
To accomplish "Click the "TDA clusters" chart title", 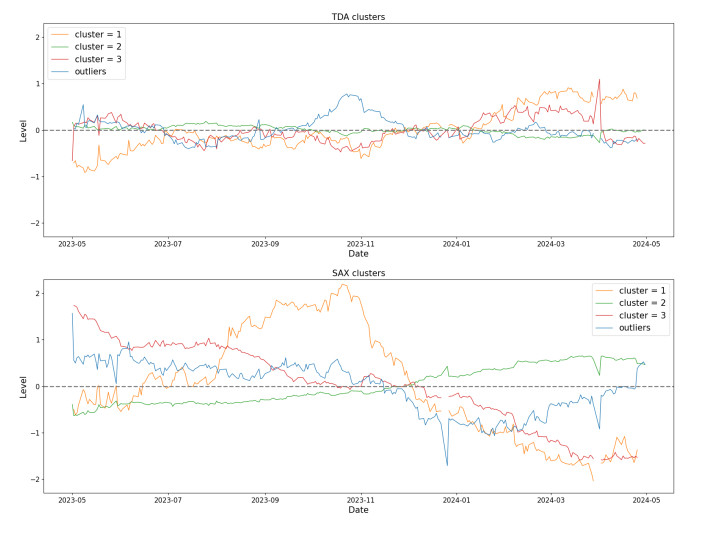I will (x=358, y=17).
